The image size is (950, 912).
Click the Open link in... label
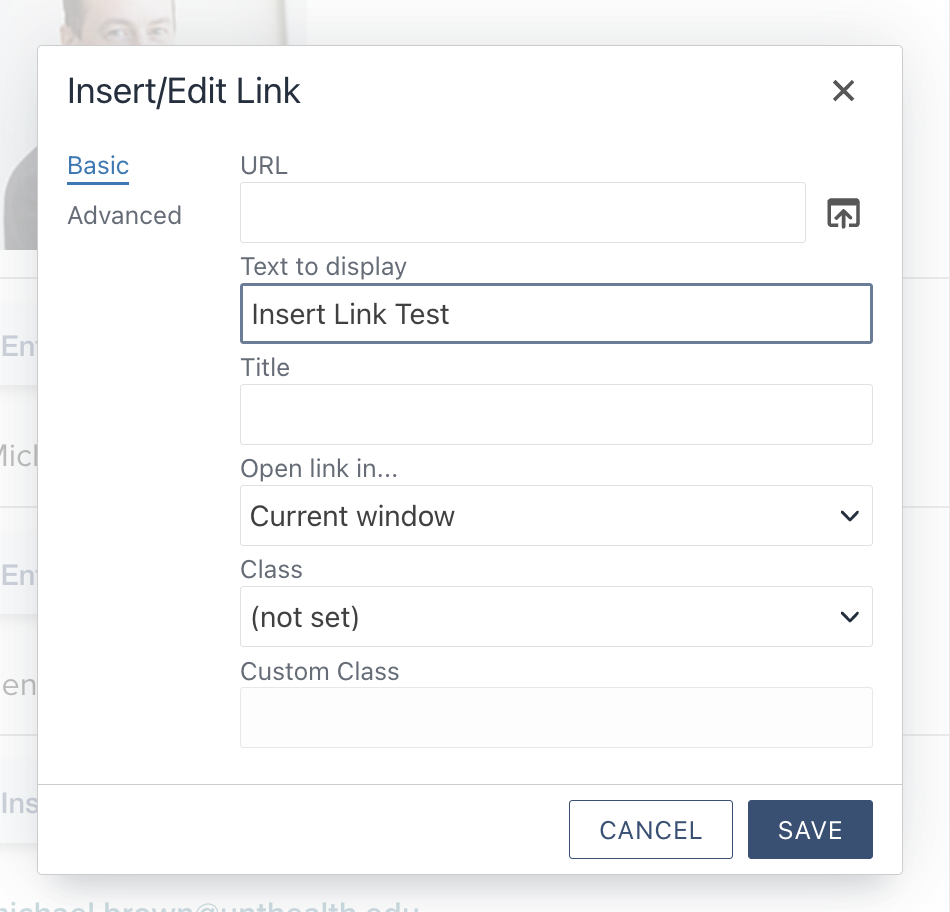tap(320, 469)
